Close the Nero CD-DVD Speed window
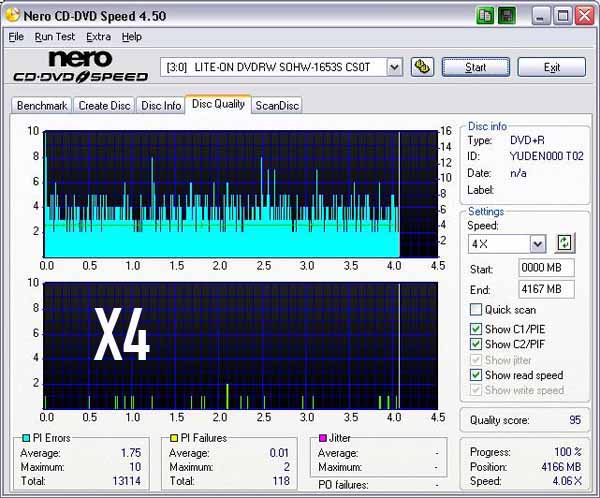 coord(584,16)
